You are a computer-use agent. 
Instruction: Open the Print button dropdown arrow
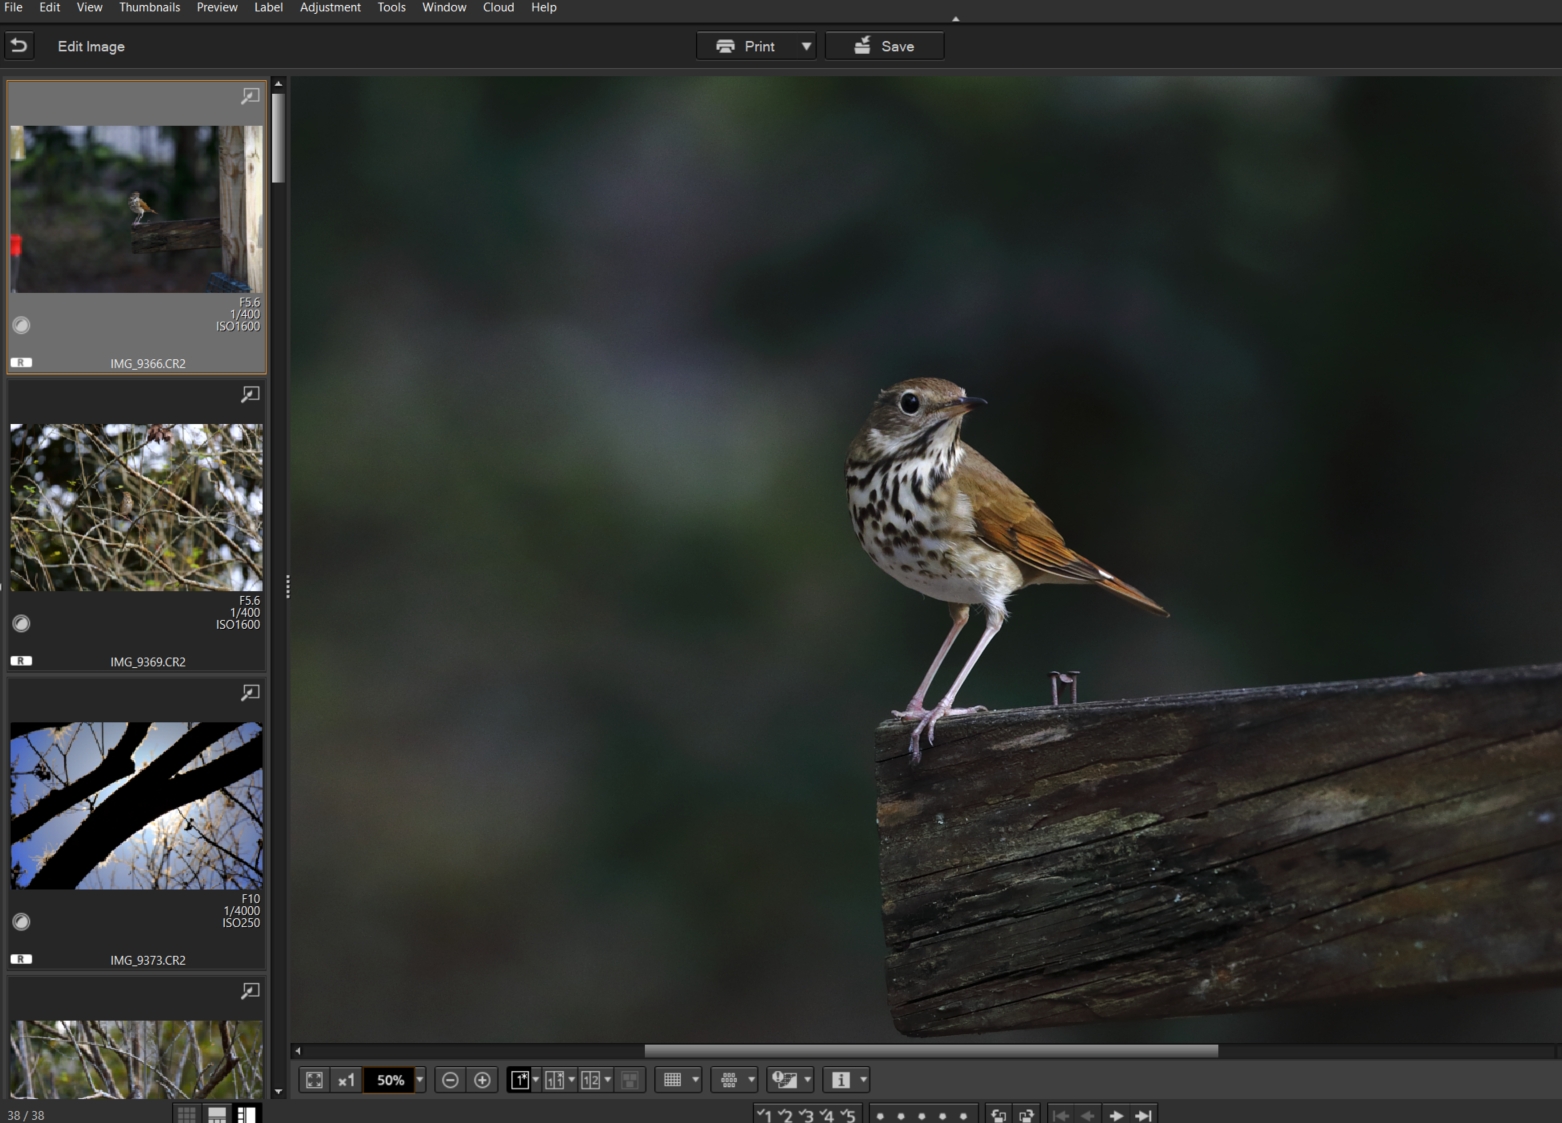(803, 45)
